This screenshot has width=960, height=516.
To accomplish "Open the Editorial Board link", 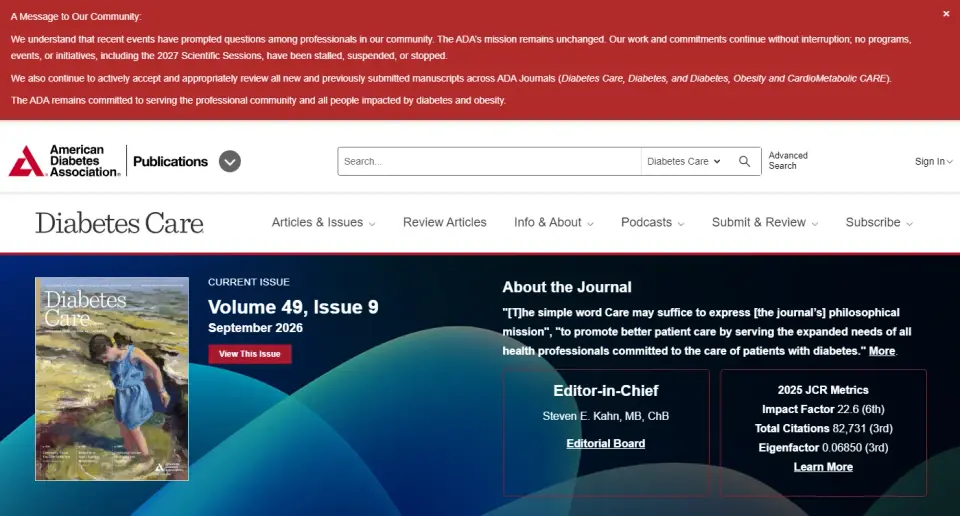I will pyautogui.click(x=606, y=443).
